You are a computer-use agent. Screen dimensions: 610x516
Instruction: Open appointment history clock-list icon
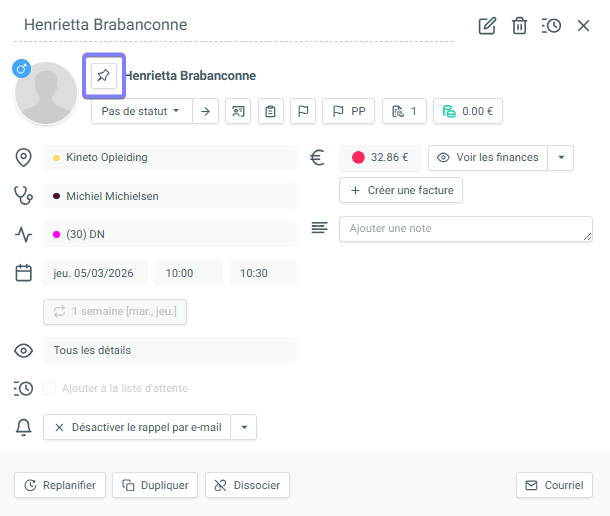(551, 25)
